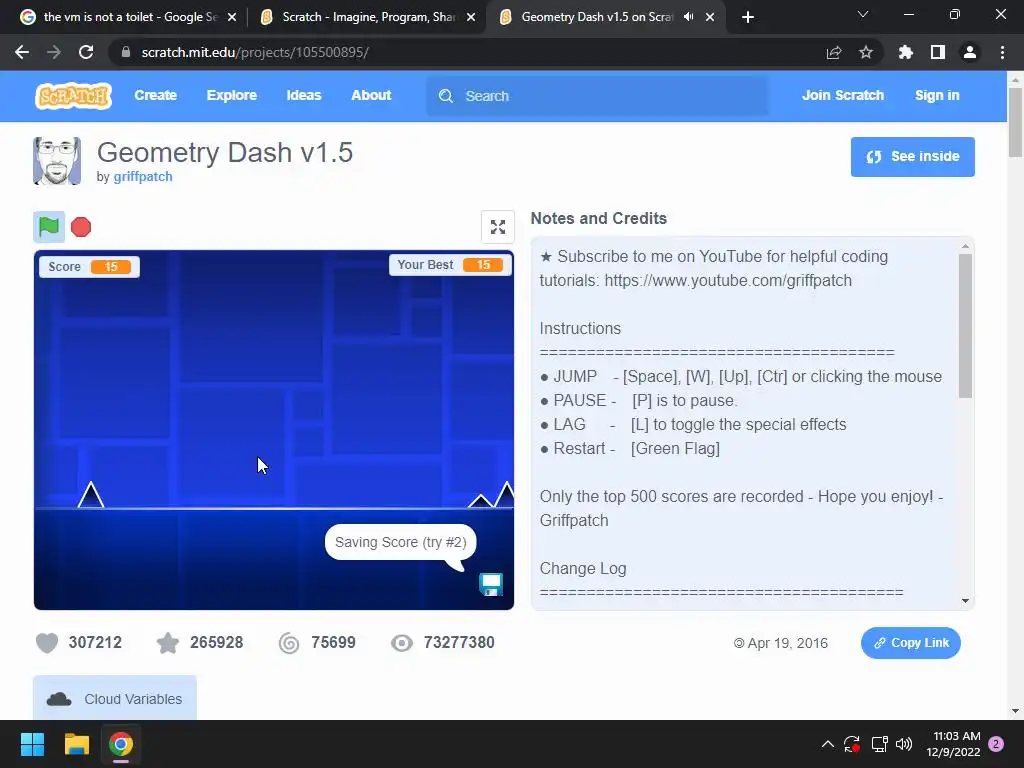Open the clock showing 11:03 AM

click(x=953, y=744)
